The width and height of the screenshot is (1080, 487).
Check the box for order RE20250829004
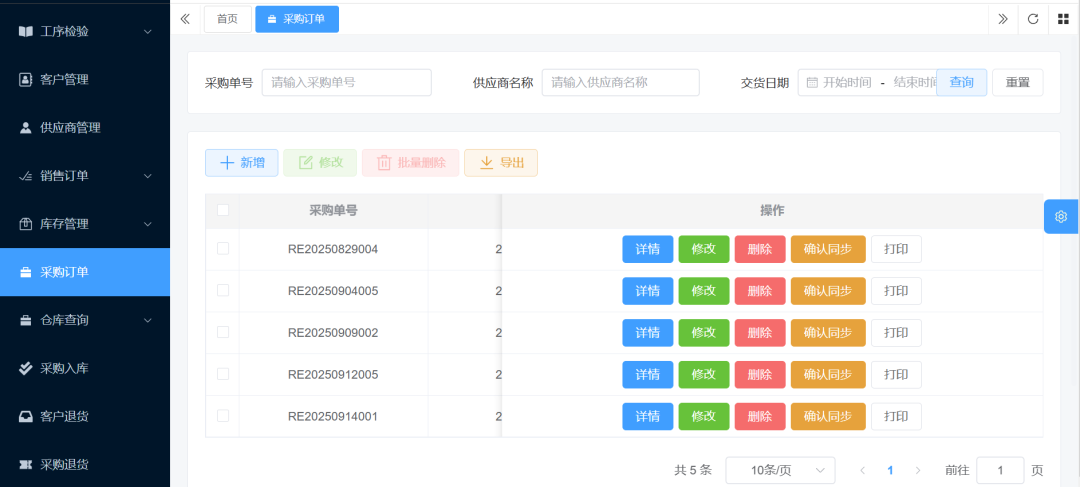pos(223,248)
